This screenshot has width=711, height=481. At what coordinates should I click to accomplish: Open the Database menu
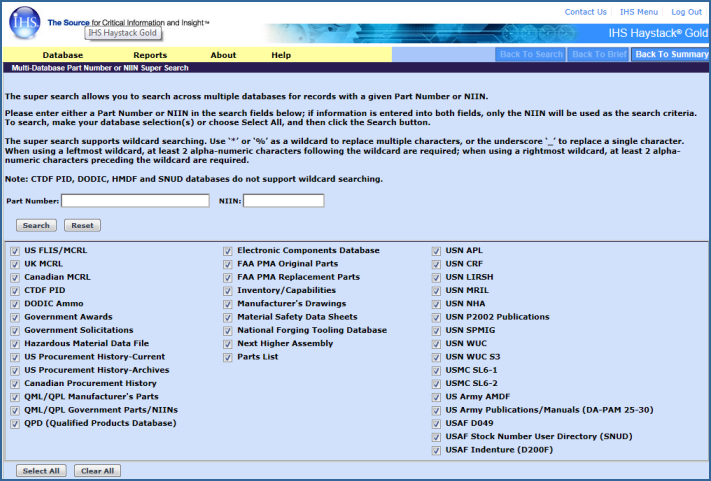(x=63, y=55)
